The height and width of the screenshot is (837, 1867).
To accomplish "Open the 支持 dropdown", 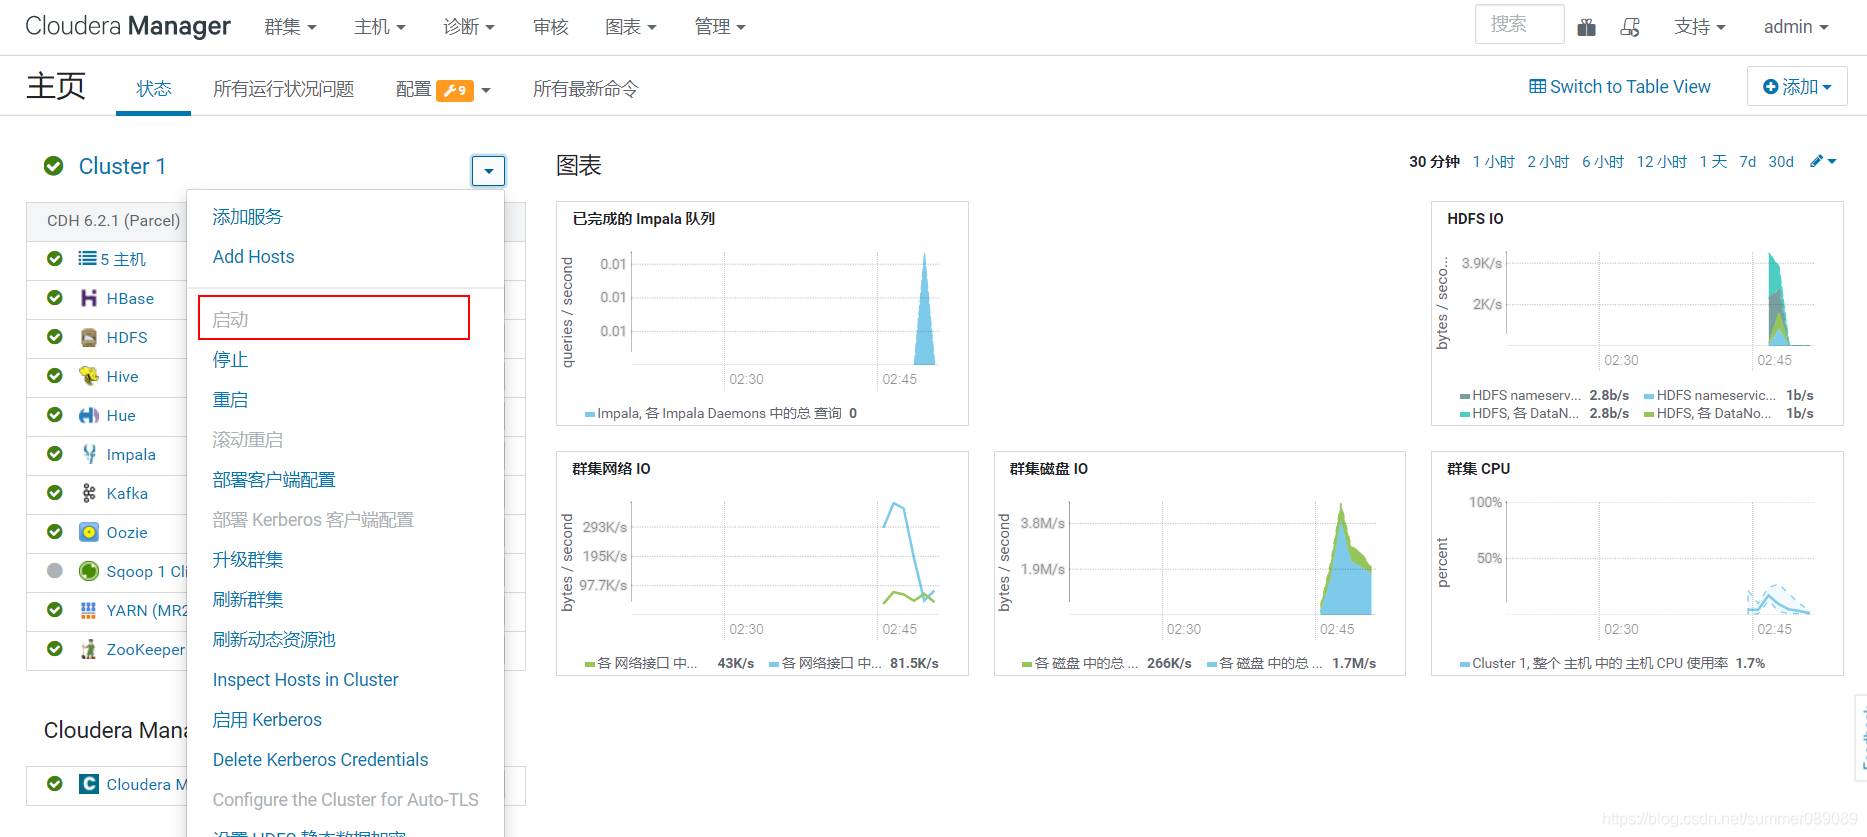I will (x=1700, y=27).
